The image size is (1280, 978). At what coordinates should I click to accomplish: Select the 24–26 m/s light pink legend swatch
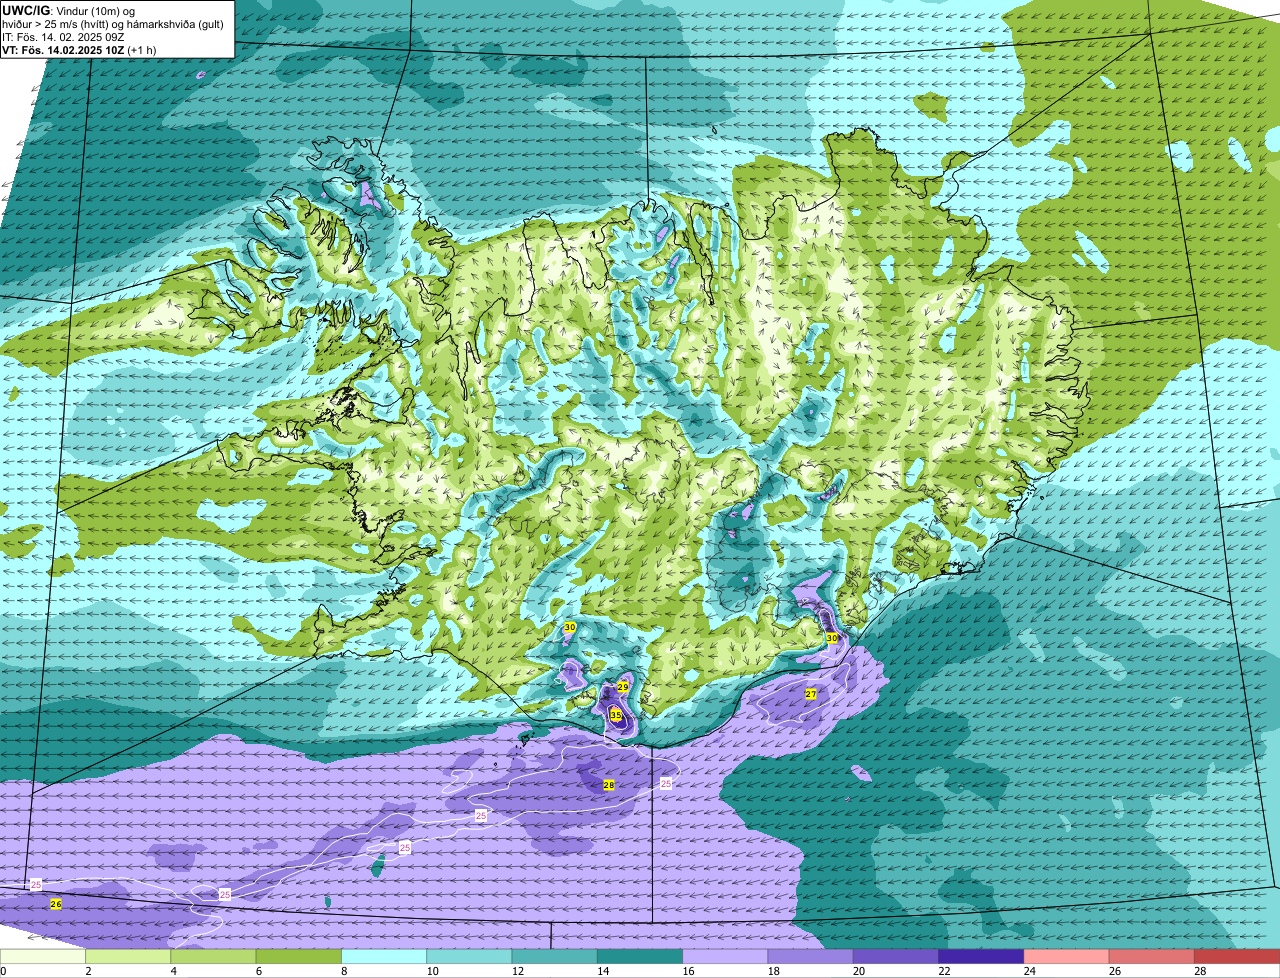pyautogui.click(x=1067, y=956)
